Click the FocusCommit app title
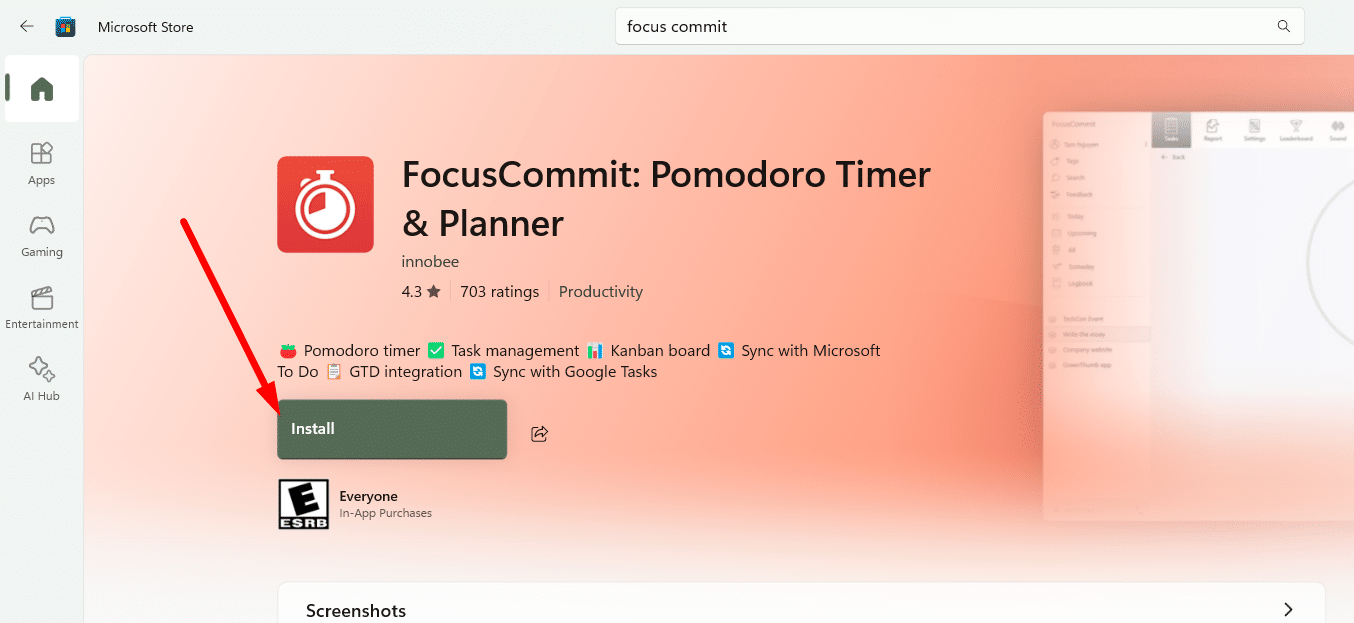The image size is (1354, 623). (666, 199)
